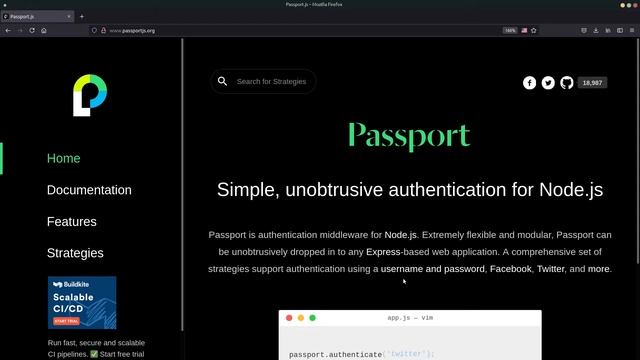Follow the Express link in description

tap(383, 252)
